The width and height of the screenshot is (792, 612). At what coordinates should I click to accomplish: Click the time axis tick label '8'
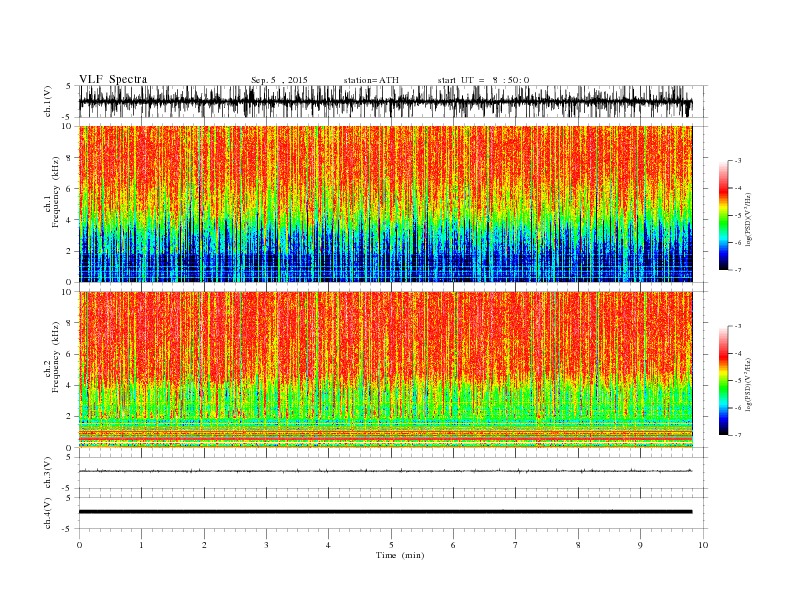tap(578, 545)
